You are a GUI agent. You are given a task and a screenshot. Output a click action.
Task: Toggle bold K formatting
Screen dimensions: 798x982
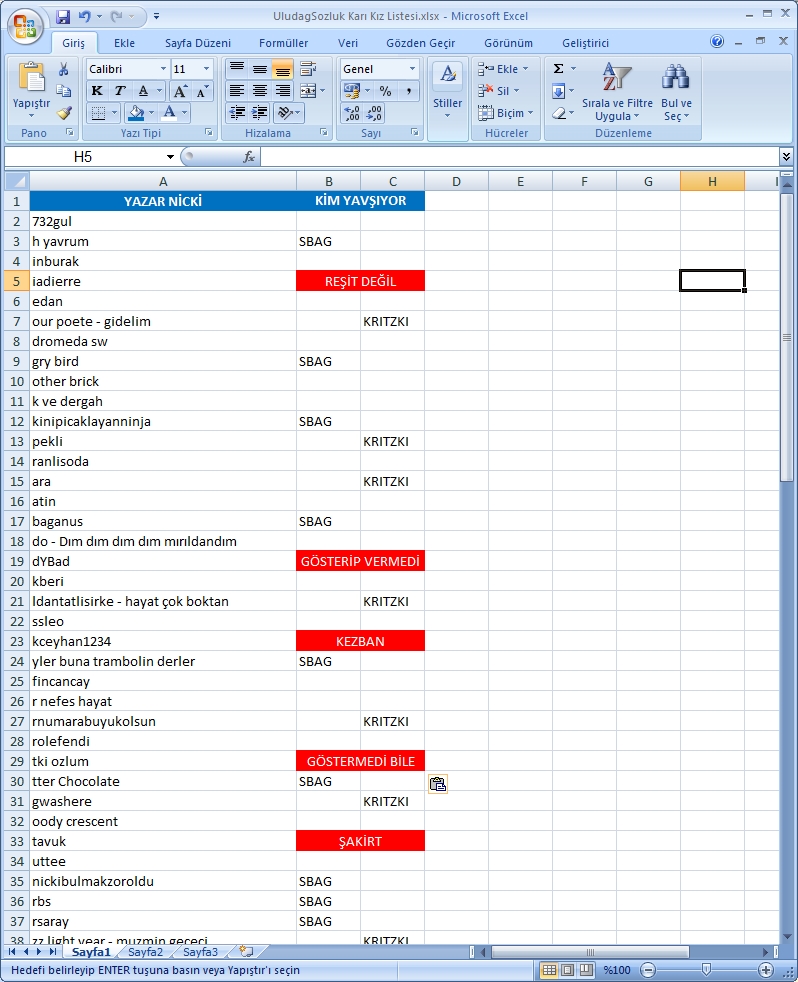pos(97,91)
